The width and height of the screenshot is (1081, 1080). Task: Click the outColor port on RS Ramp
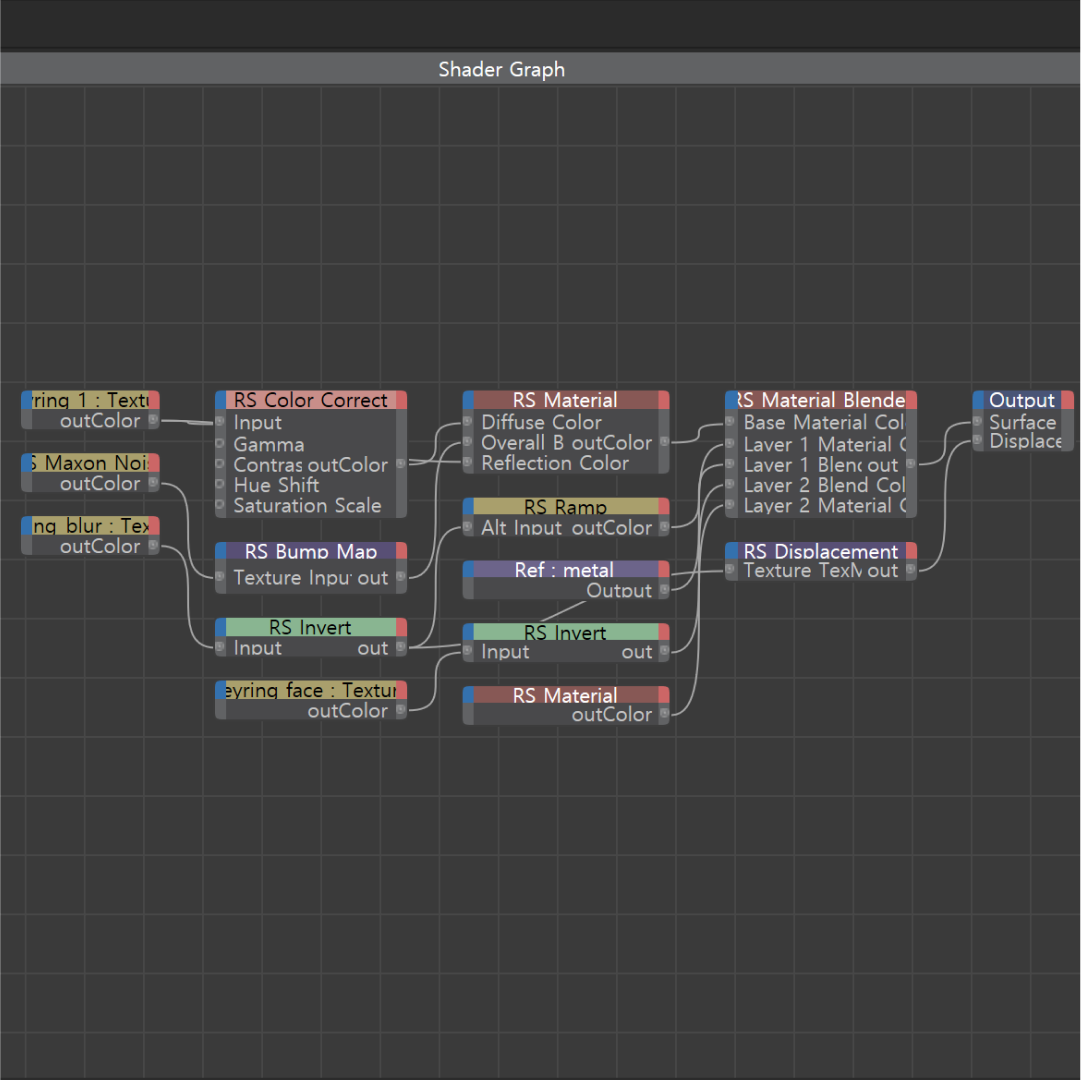point(665,527)
